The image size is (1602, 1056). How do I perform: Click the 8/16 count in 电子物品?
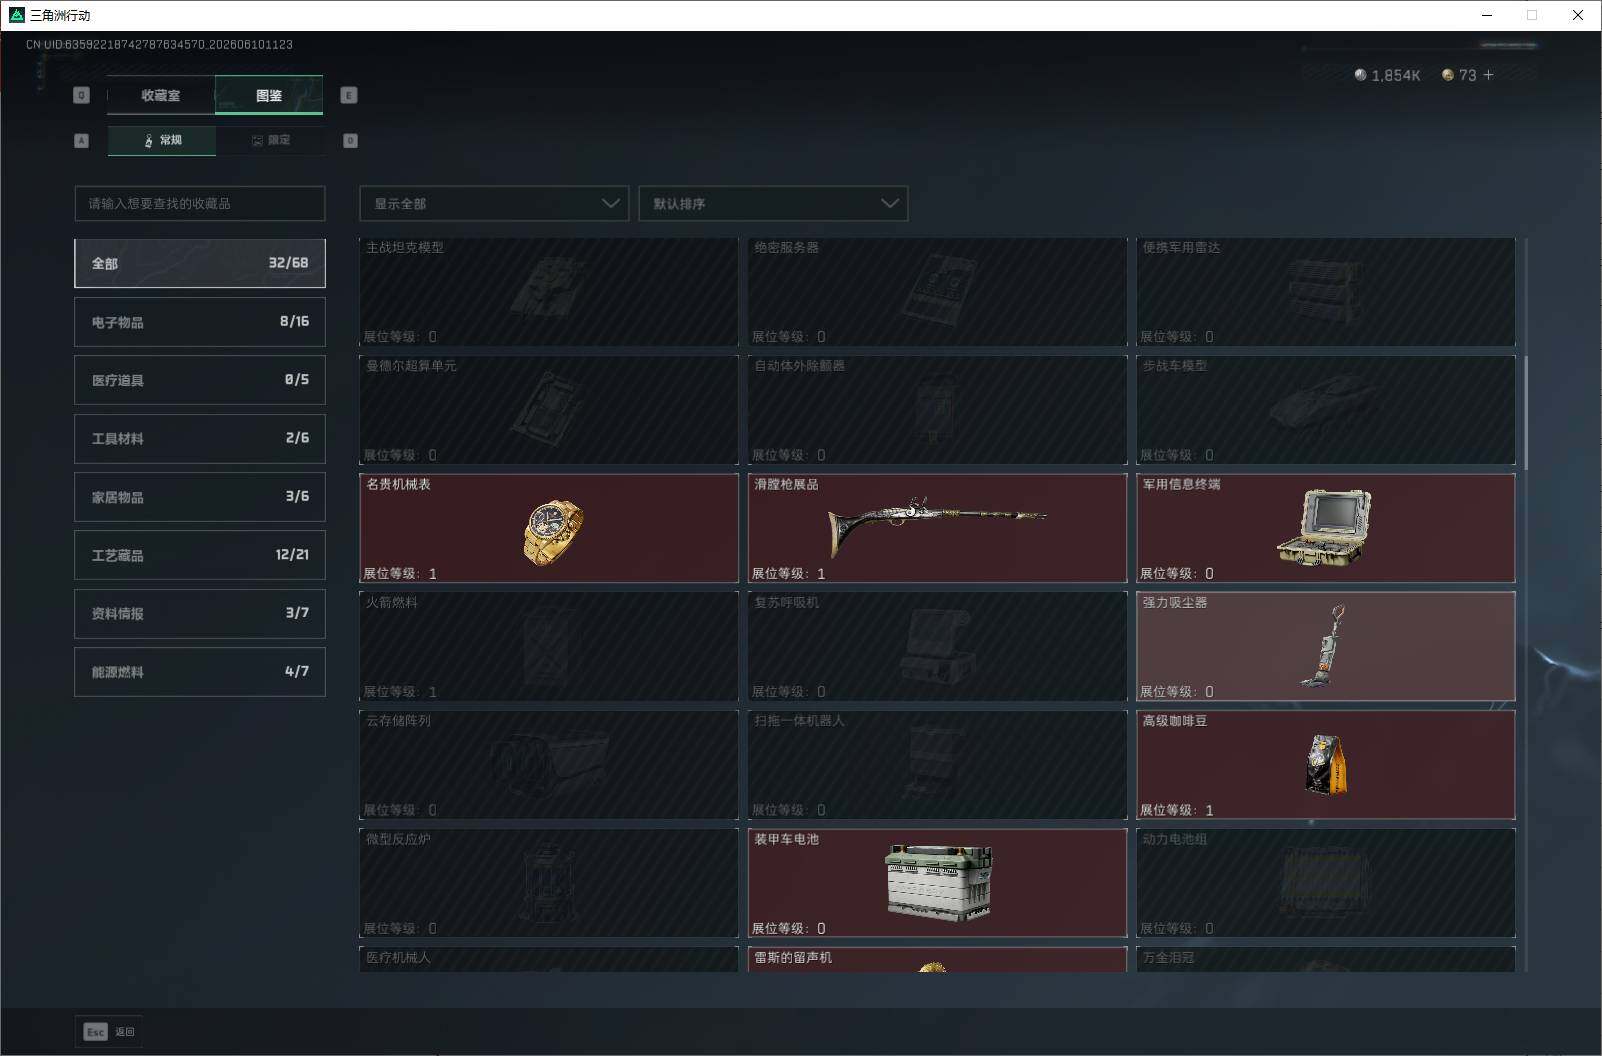pos(294,321)
